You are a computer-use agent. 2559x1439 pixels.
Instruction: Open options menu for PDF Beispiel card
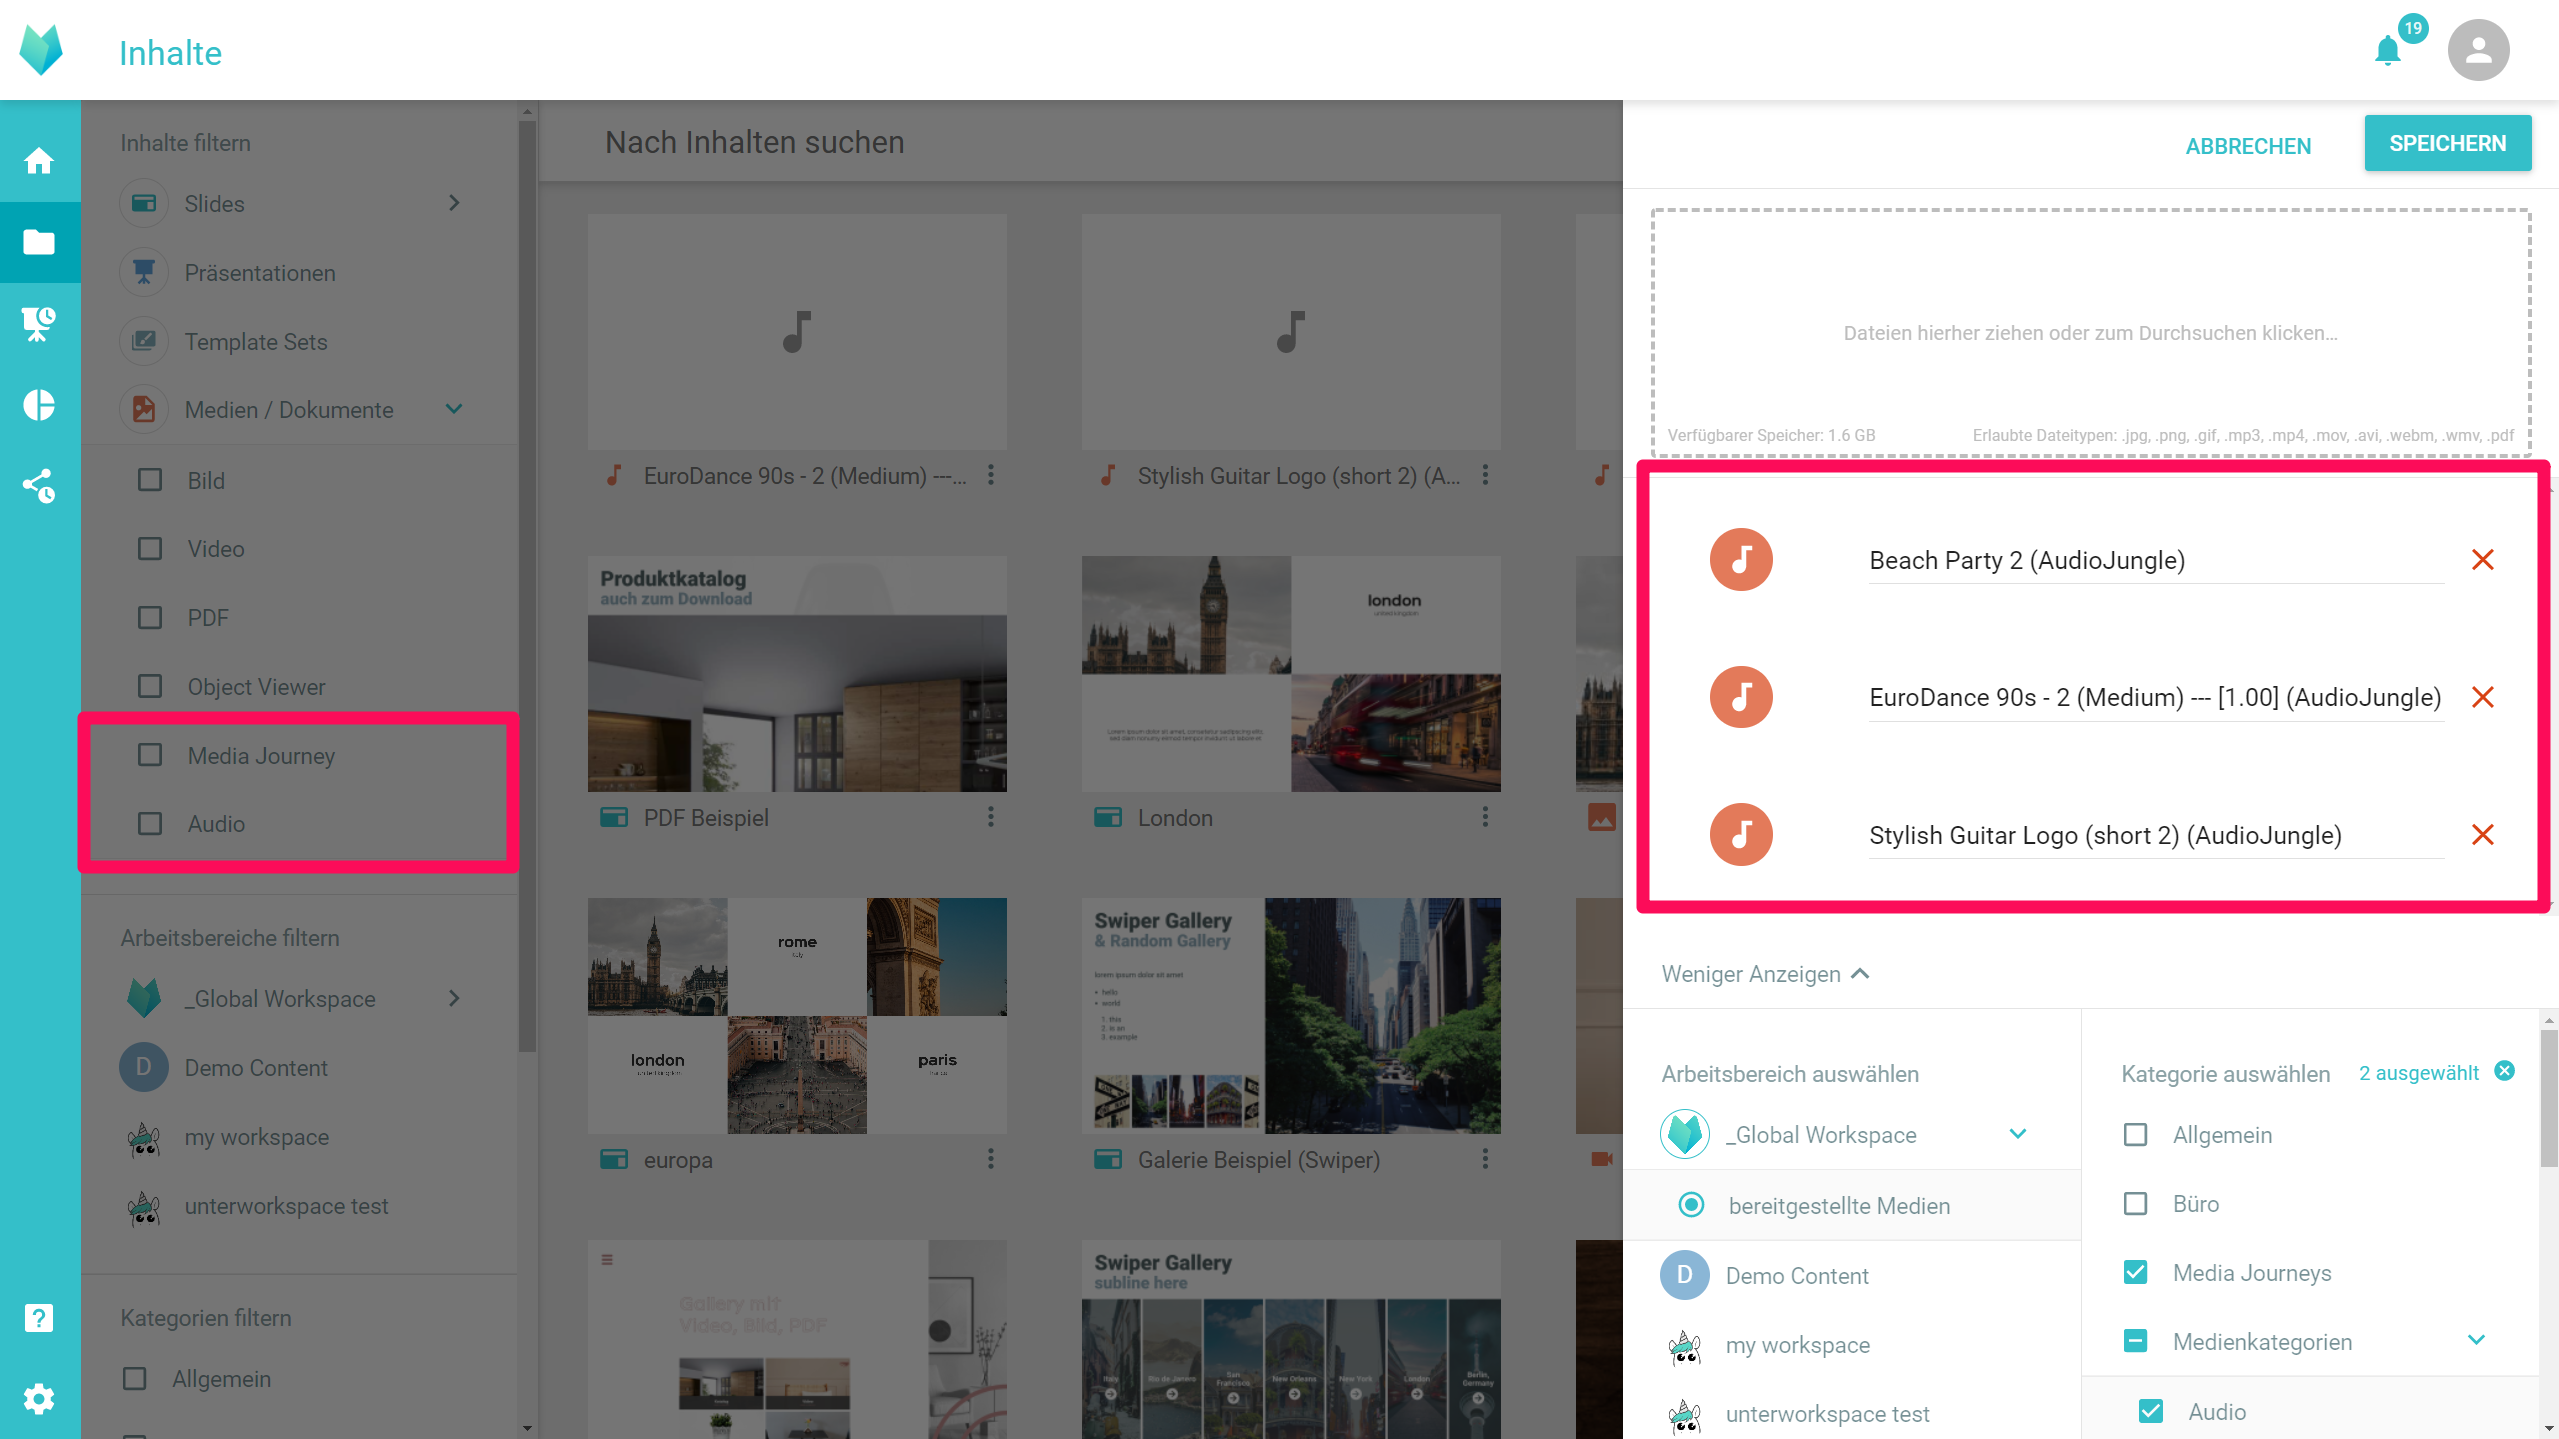(991, 817)
